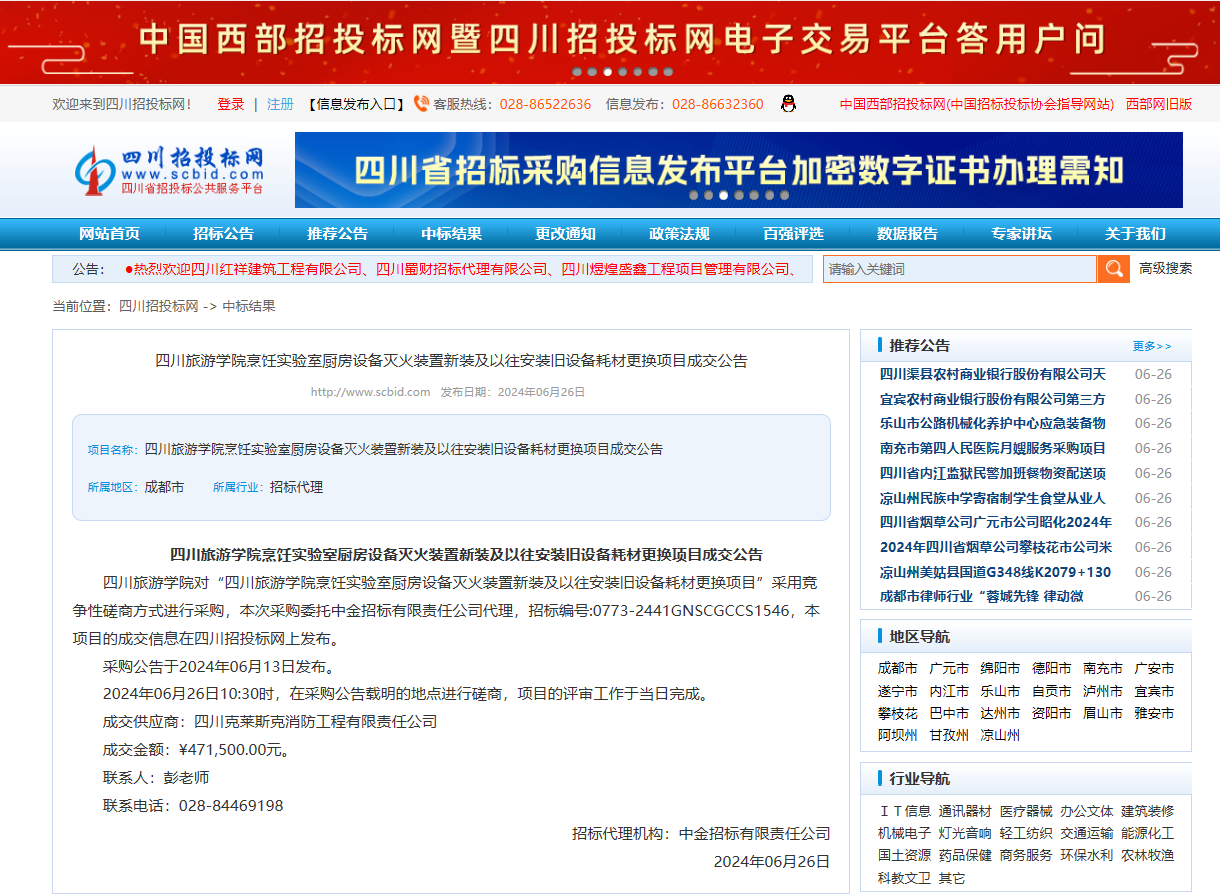Click the QQ penguin contact icon
The height and width of the screenshot is (894, 1220).
[x=788, y=103]
